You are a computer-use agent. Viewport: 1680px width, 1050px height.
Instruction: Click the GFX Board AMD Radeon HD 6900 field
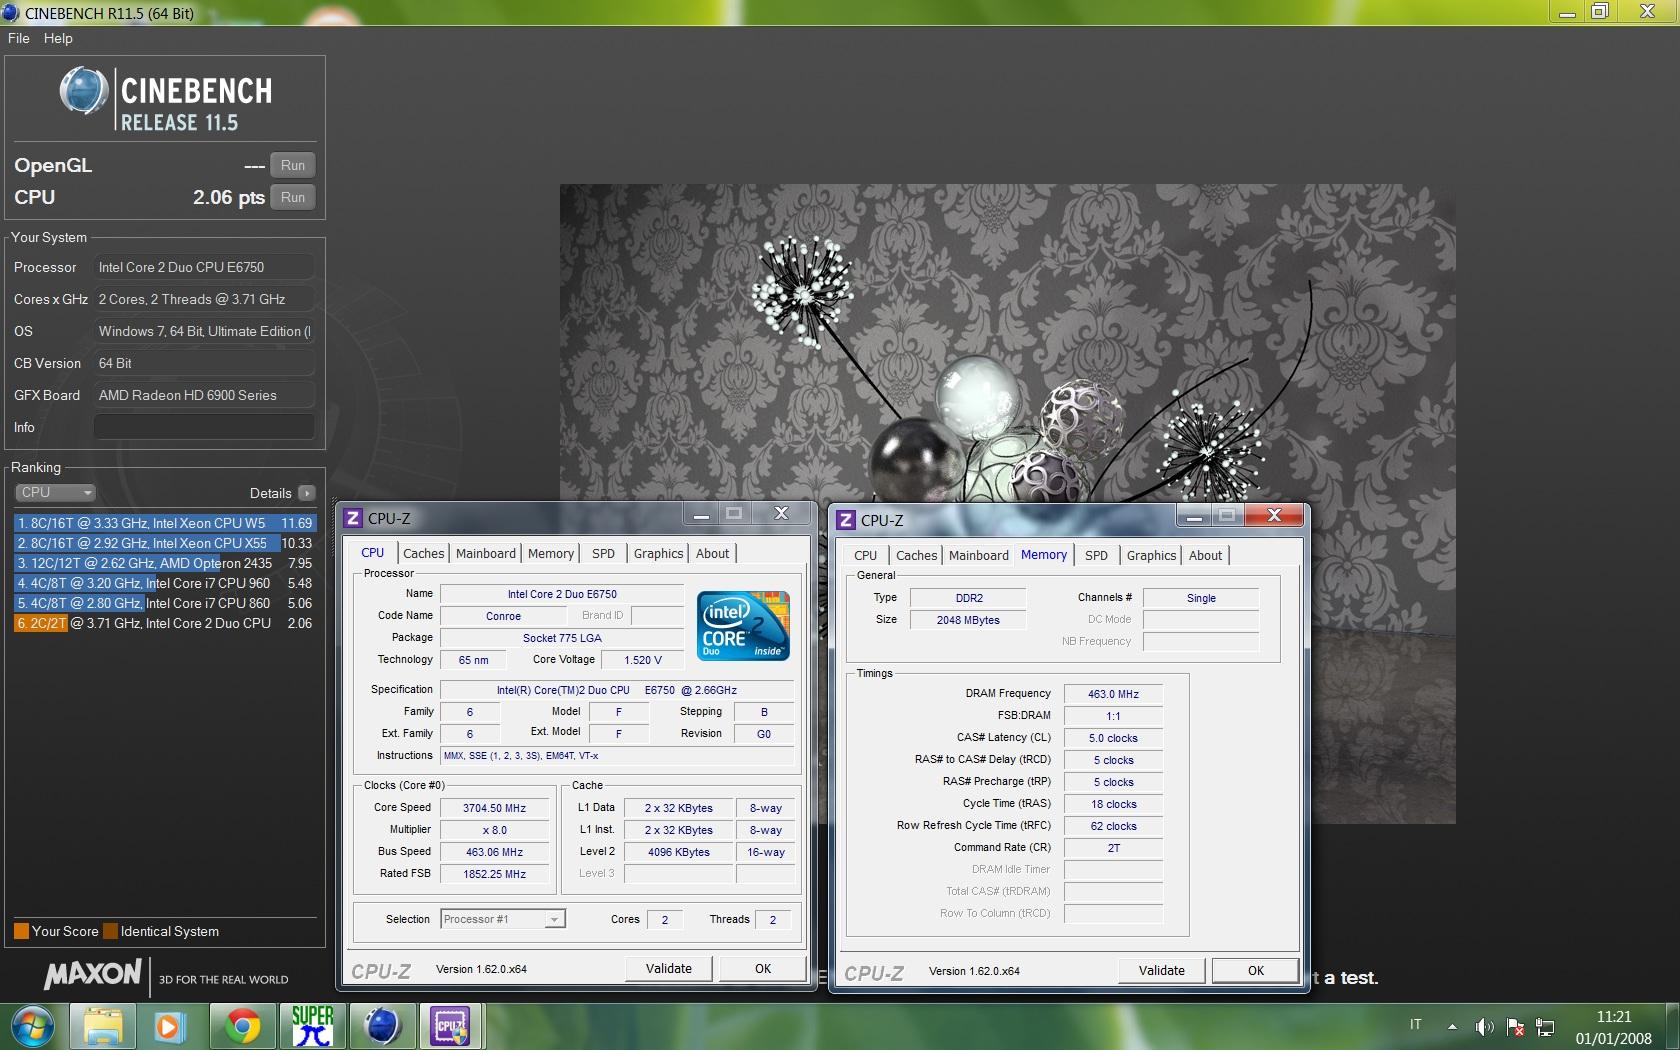coord(204,395)
